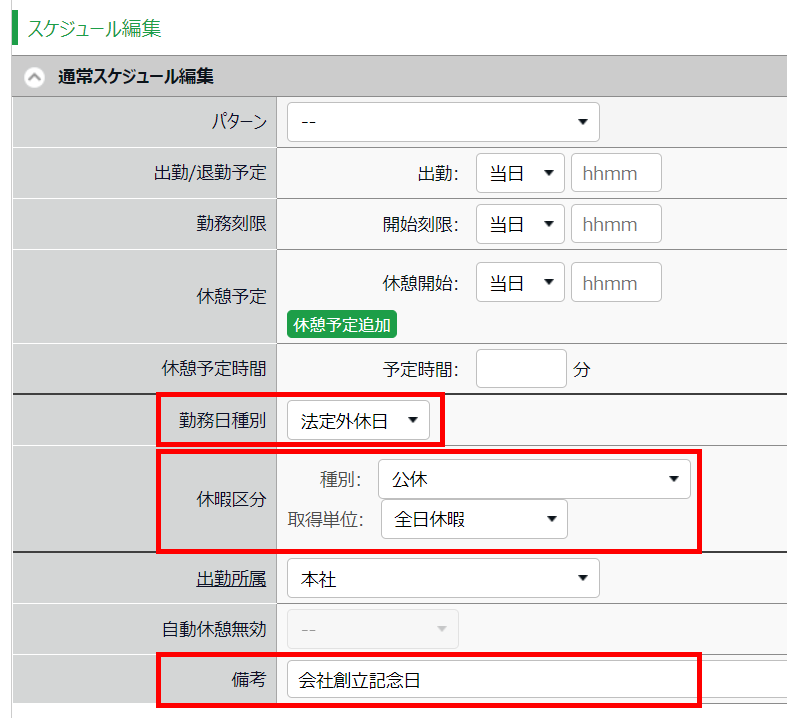787x718 pixels.
Task: Open the 開始刻限 day dropdown
Action: coord(520,224)
